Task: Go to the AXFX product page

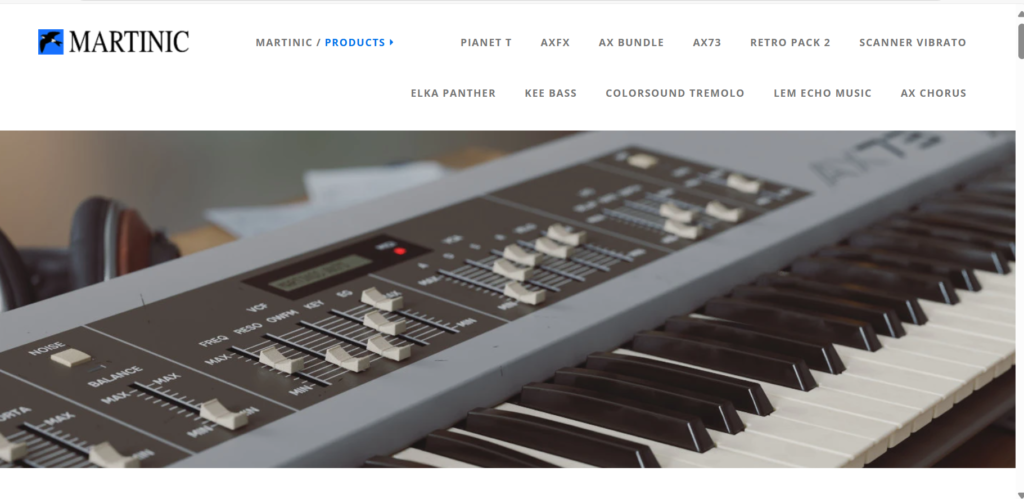Action: click(555, 42)
